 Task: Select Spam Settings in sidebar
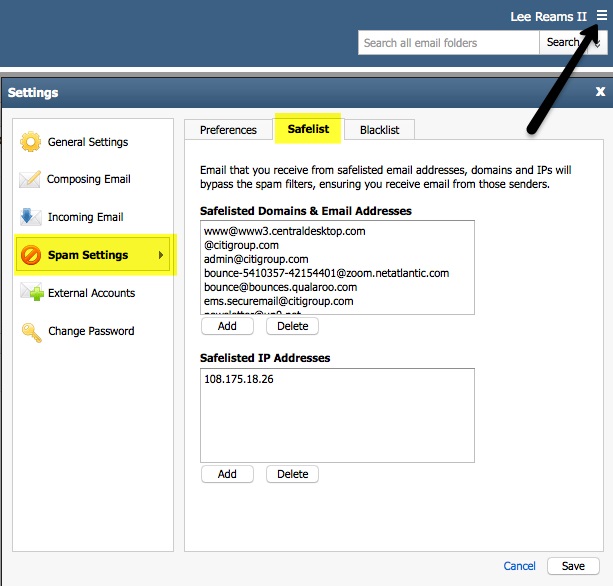click(x=93, y=255)
